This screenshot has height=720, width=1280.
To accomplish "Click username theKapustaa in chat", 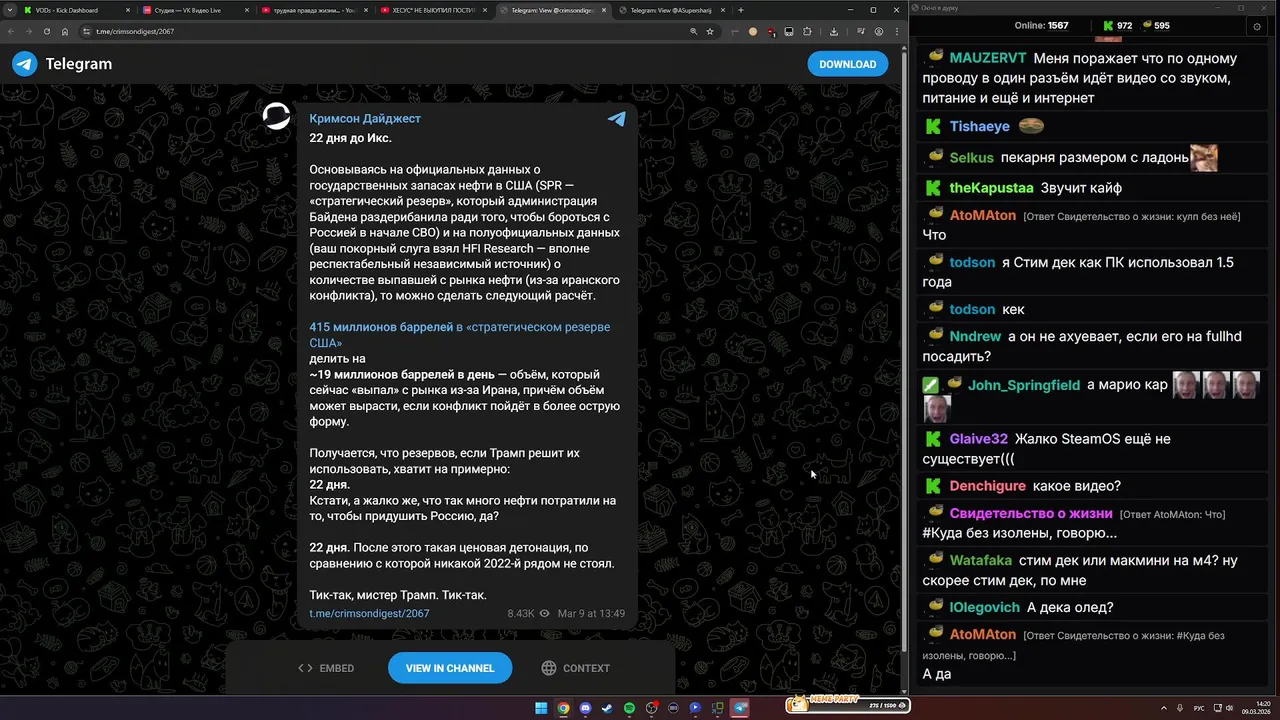I will coord(991,187).
